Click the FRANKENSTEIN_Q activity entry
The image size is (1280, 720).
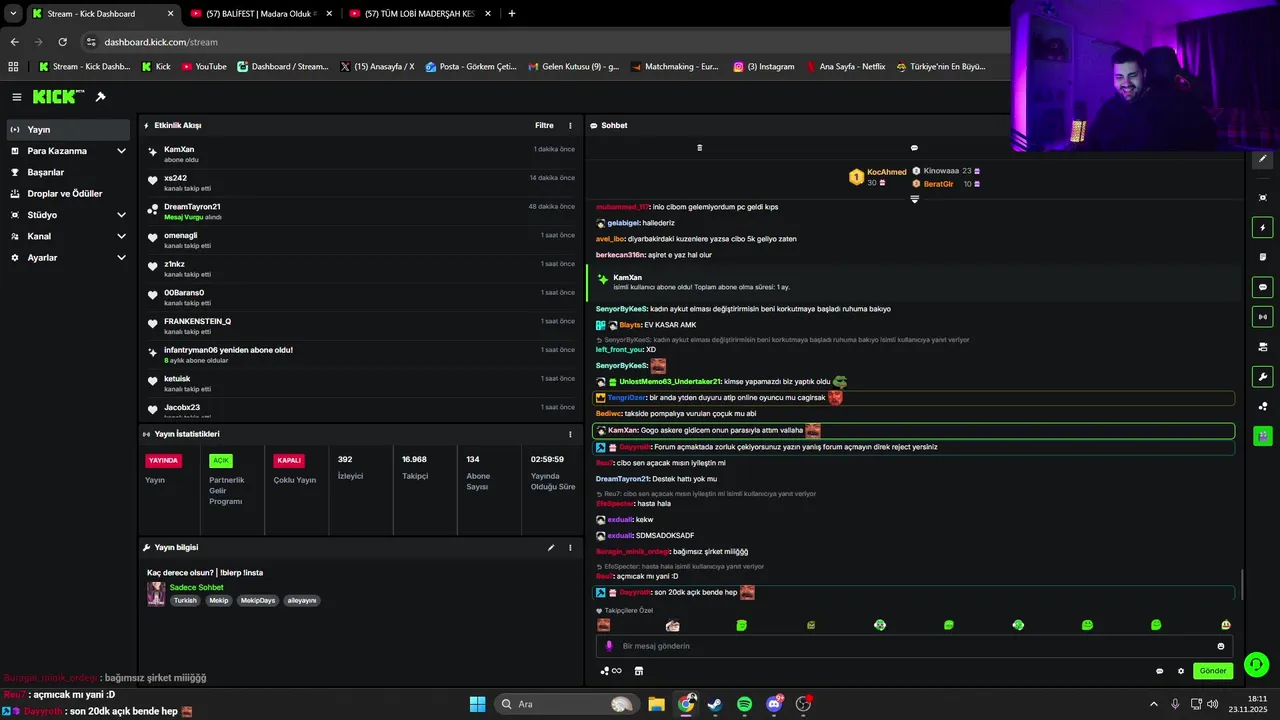(x=361, y=326)
